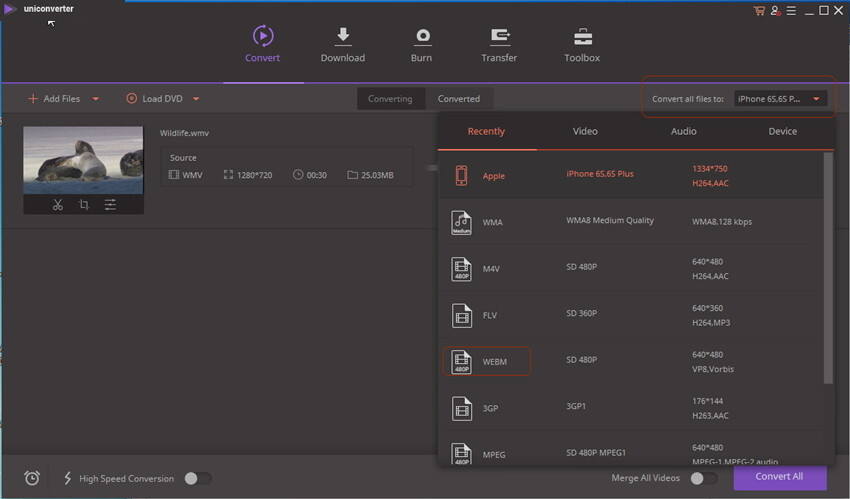Click the Wildlife.wmv file name

click(184, 133)
